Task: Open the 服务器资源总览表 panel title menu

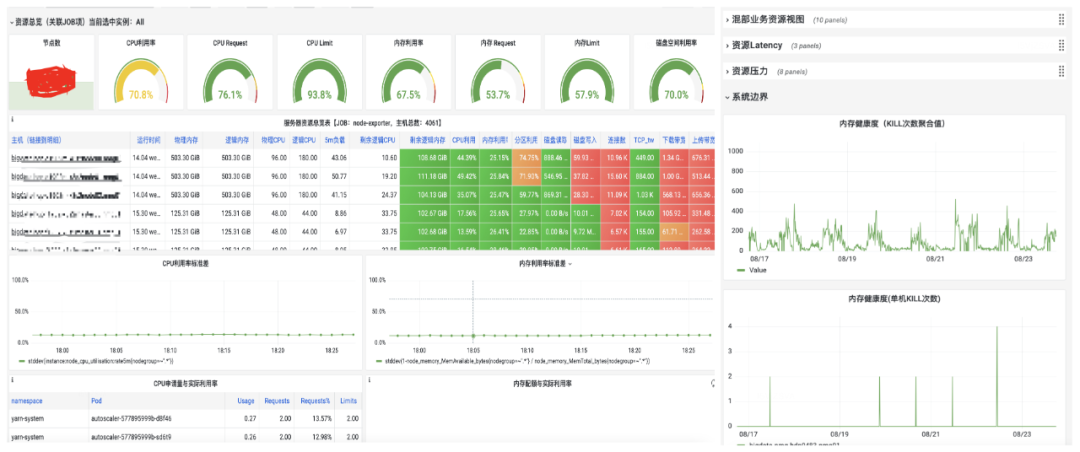Action: click(362, 122)
